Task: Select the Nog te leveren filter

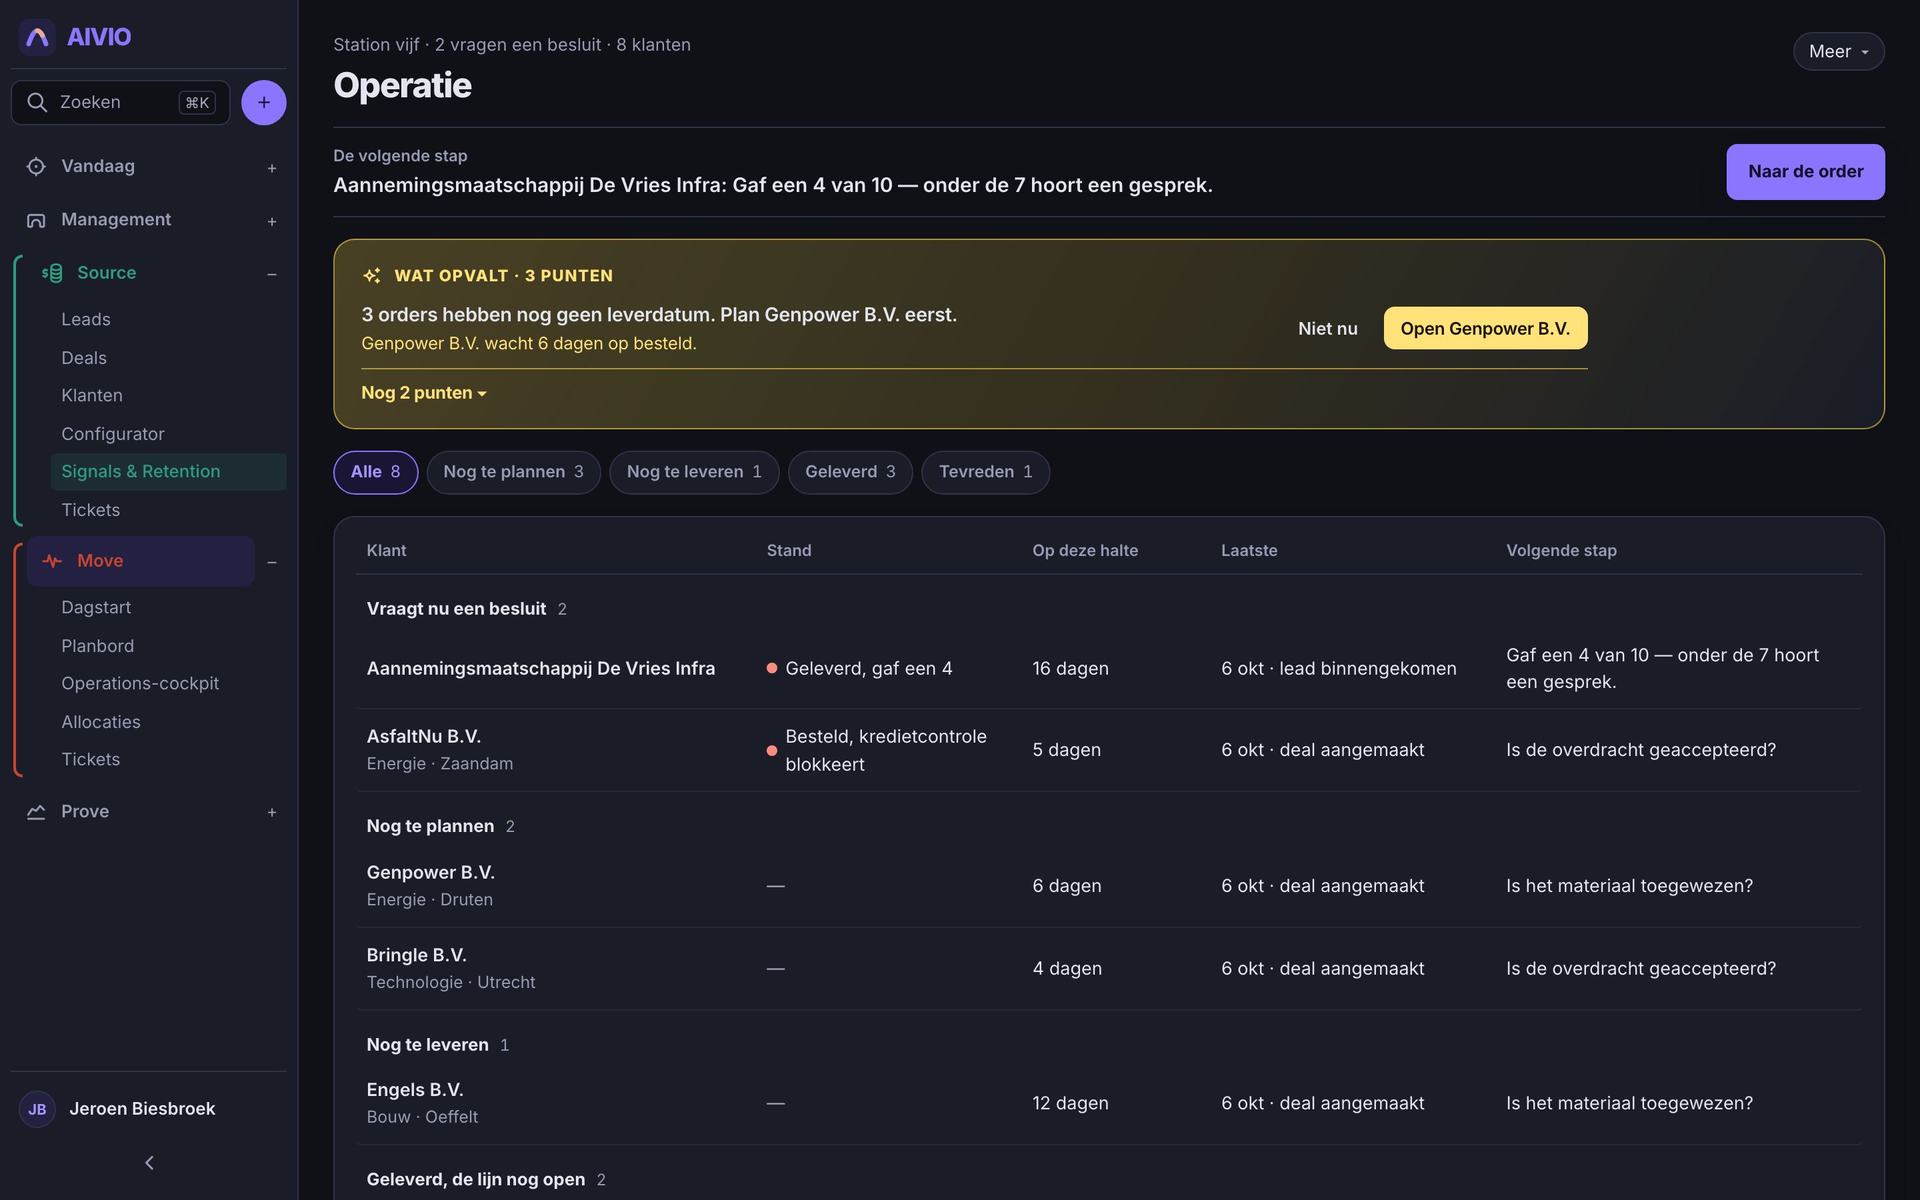Action: tap(694, 472)
